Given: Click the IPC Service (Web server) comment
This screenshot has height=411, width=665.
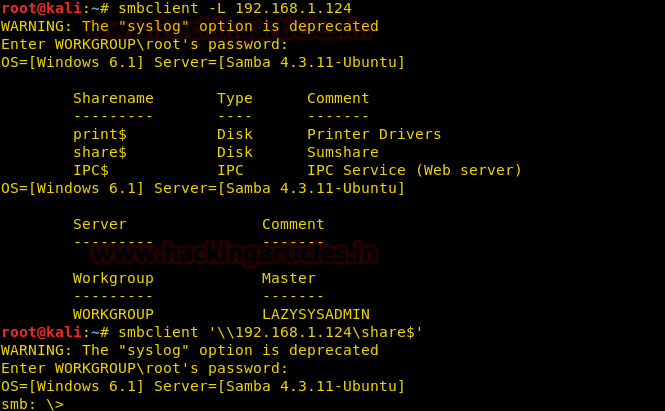Looking at the screenshot, I should (x=414, y=170).
